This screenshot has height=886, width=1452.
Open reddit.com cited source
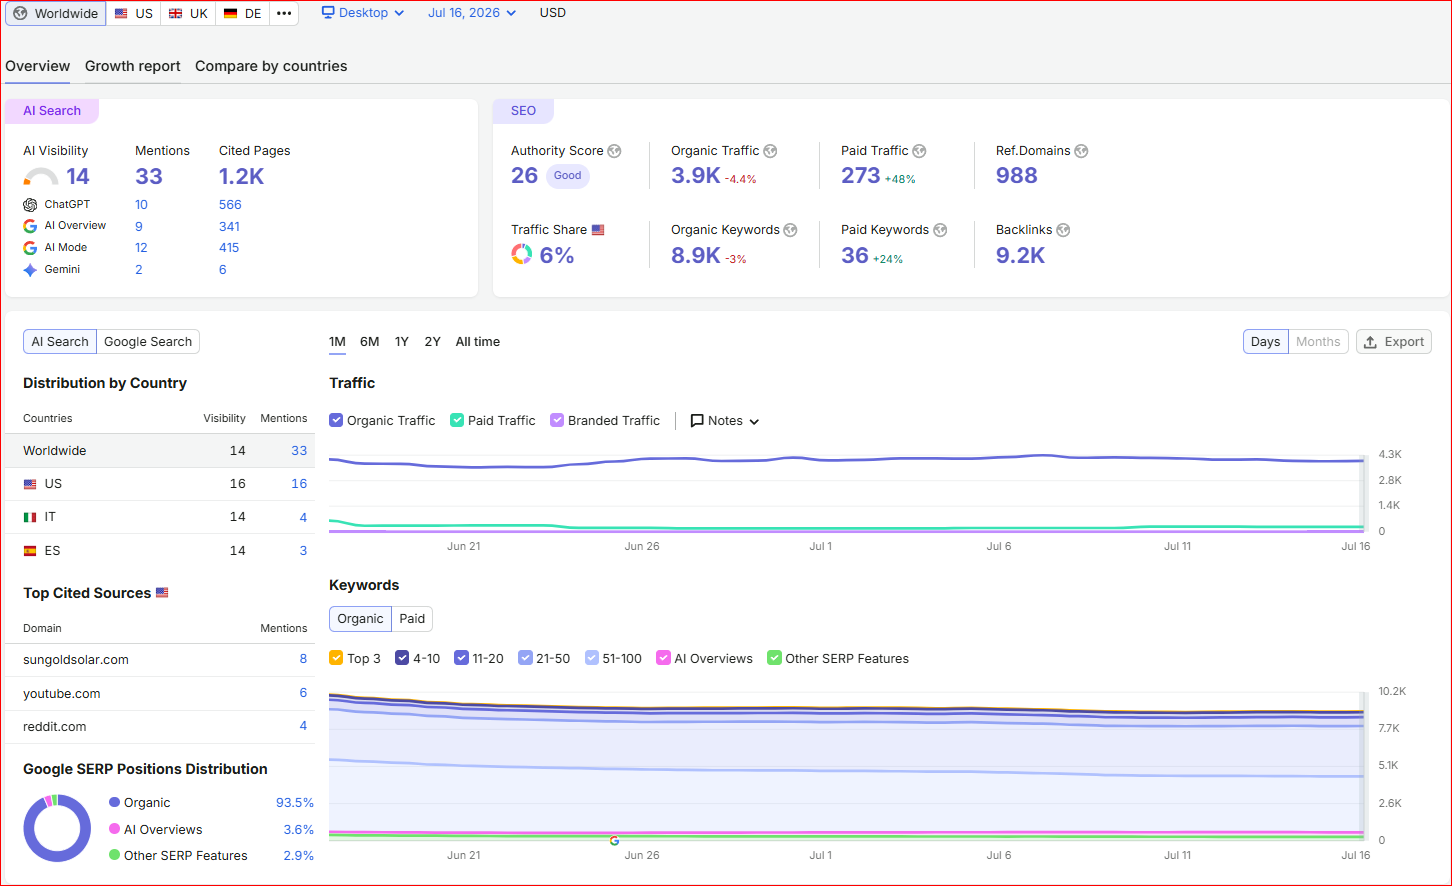coord(55,727)
